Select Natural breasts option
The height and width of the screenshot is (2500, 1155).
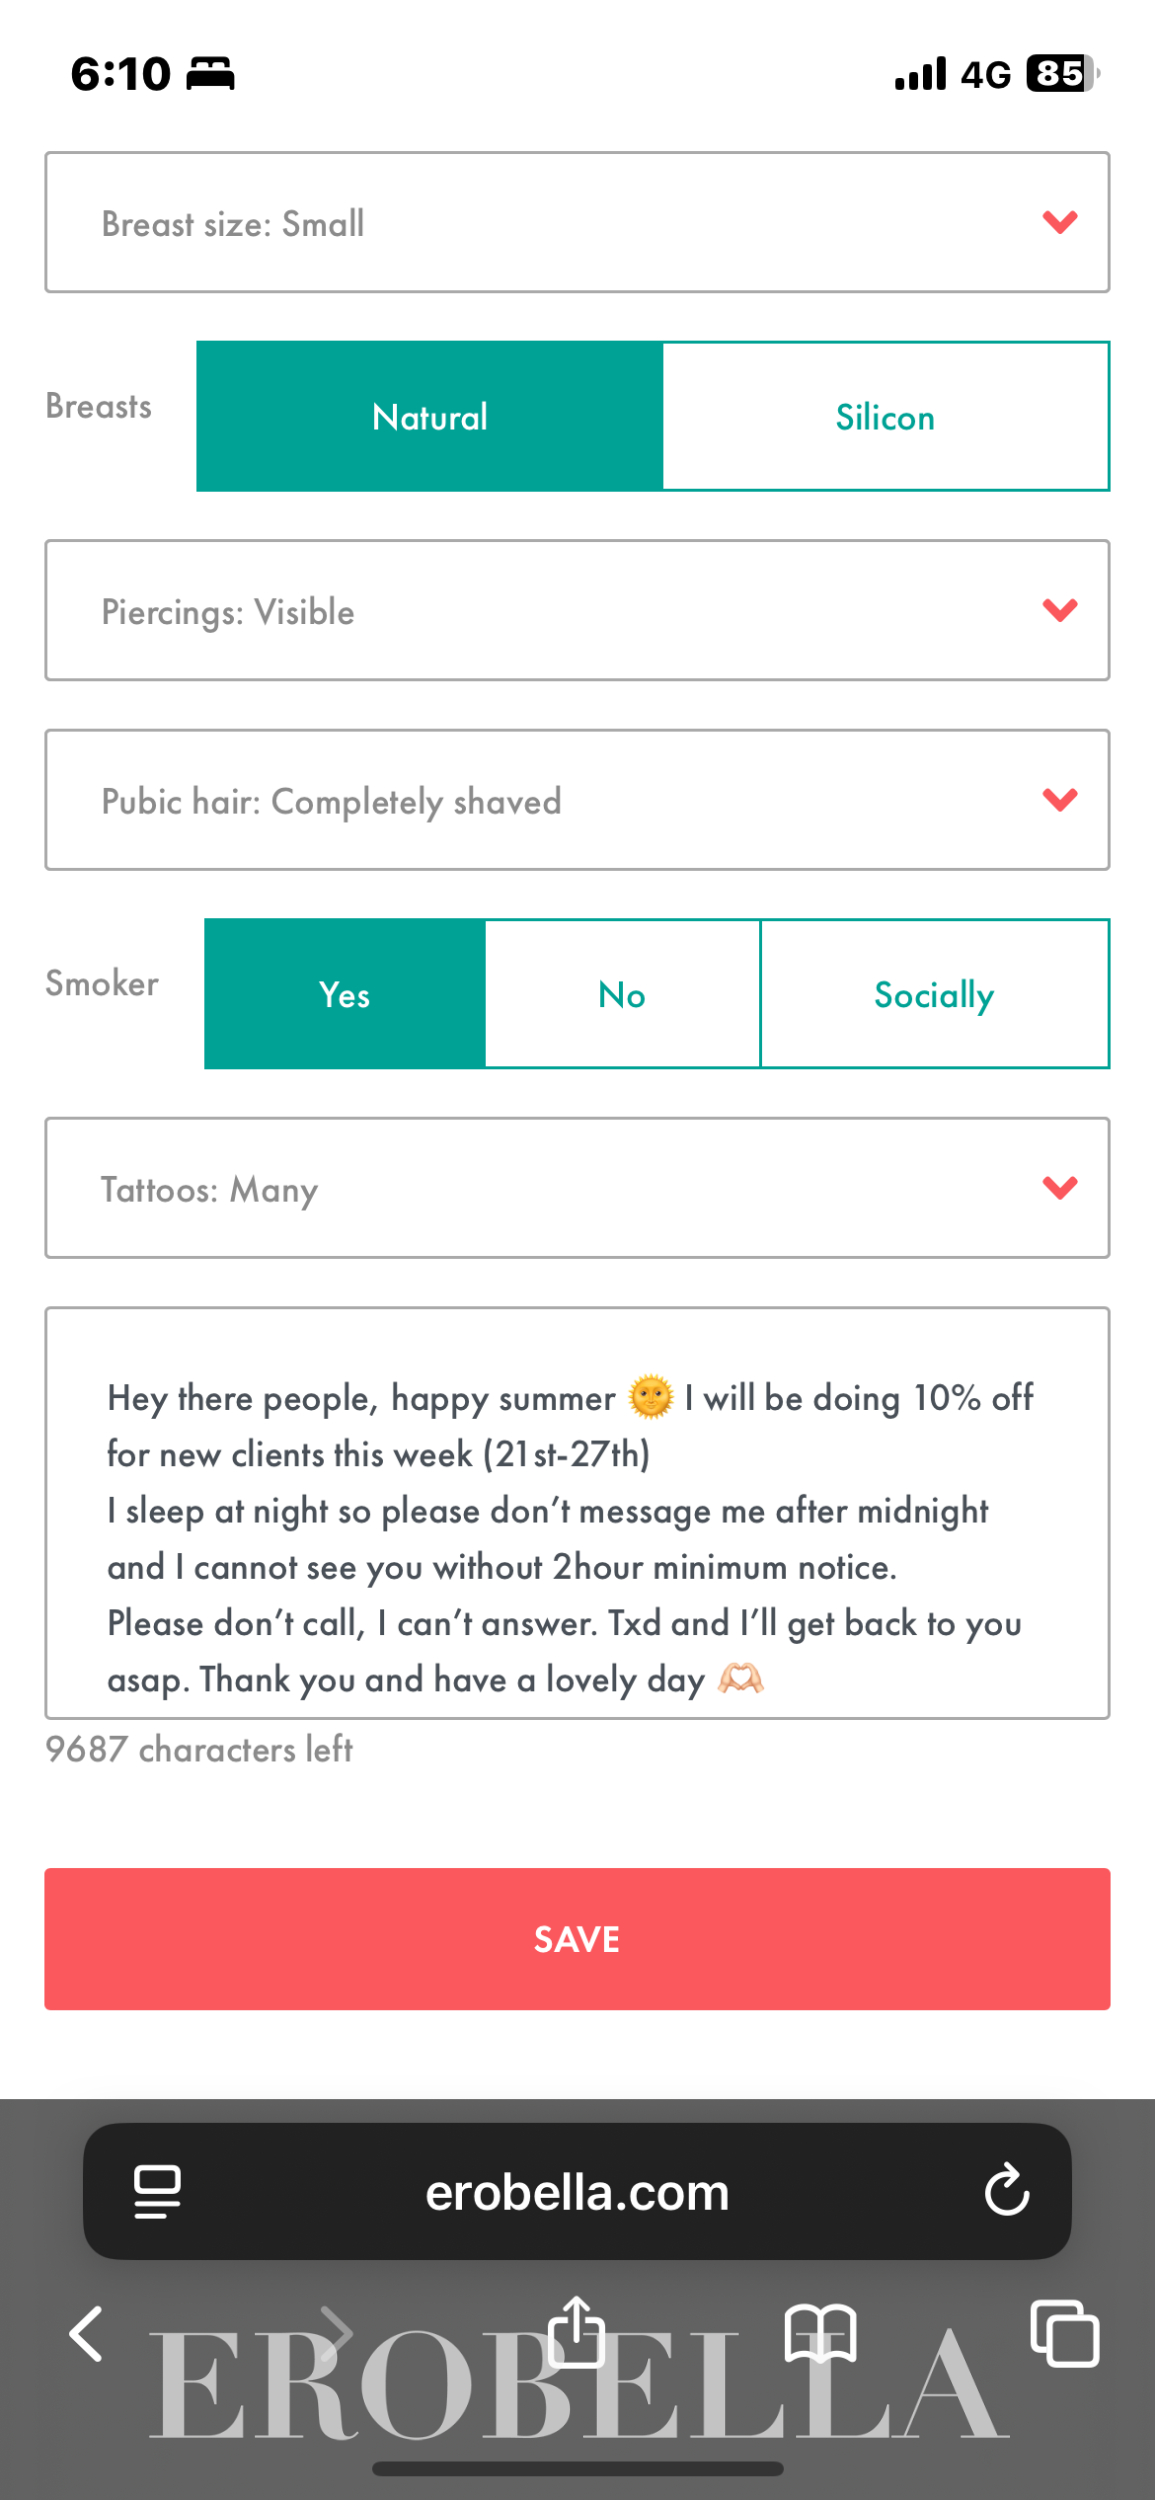pos(430,417)
